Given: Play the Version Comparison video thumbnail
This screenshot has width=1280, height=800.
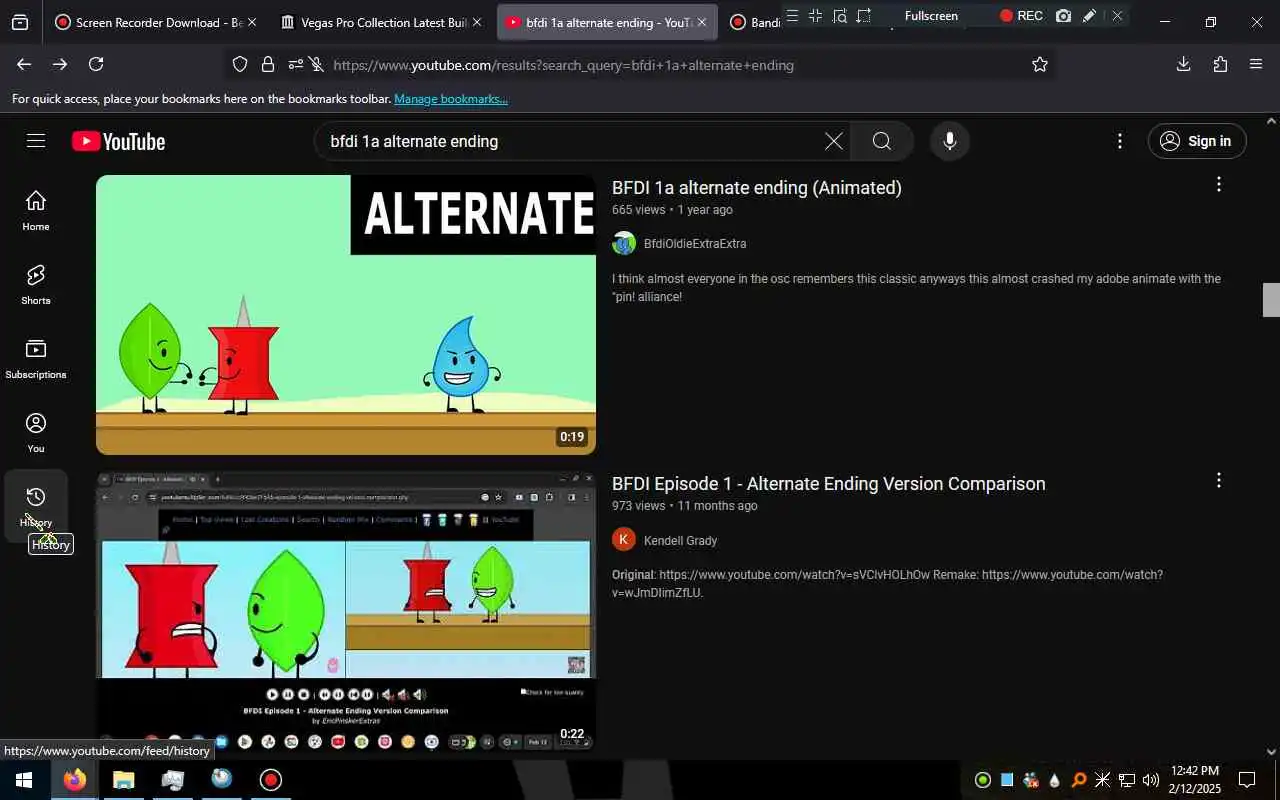Looking at the screenshot, I should click(346, 611).
